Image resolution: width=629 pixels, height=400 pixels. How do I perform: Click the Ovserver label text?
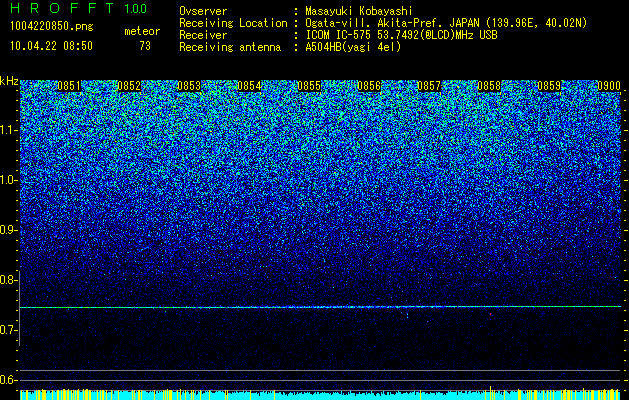coord(203,11)
